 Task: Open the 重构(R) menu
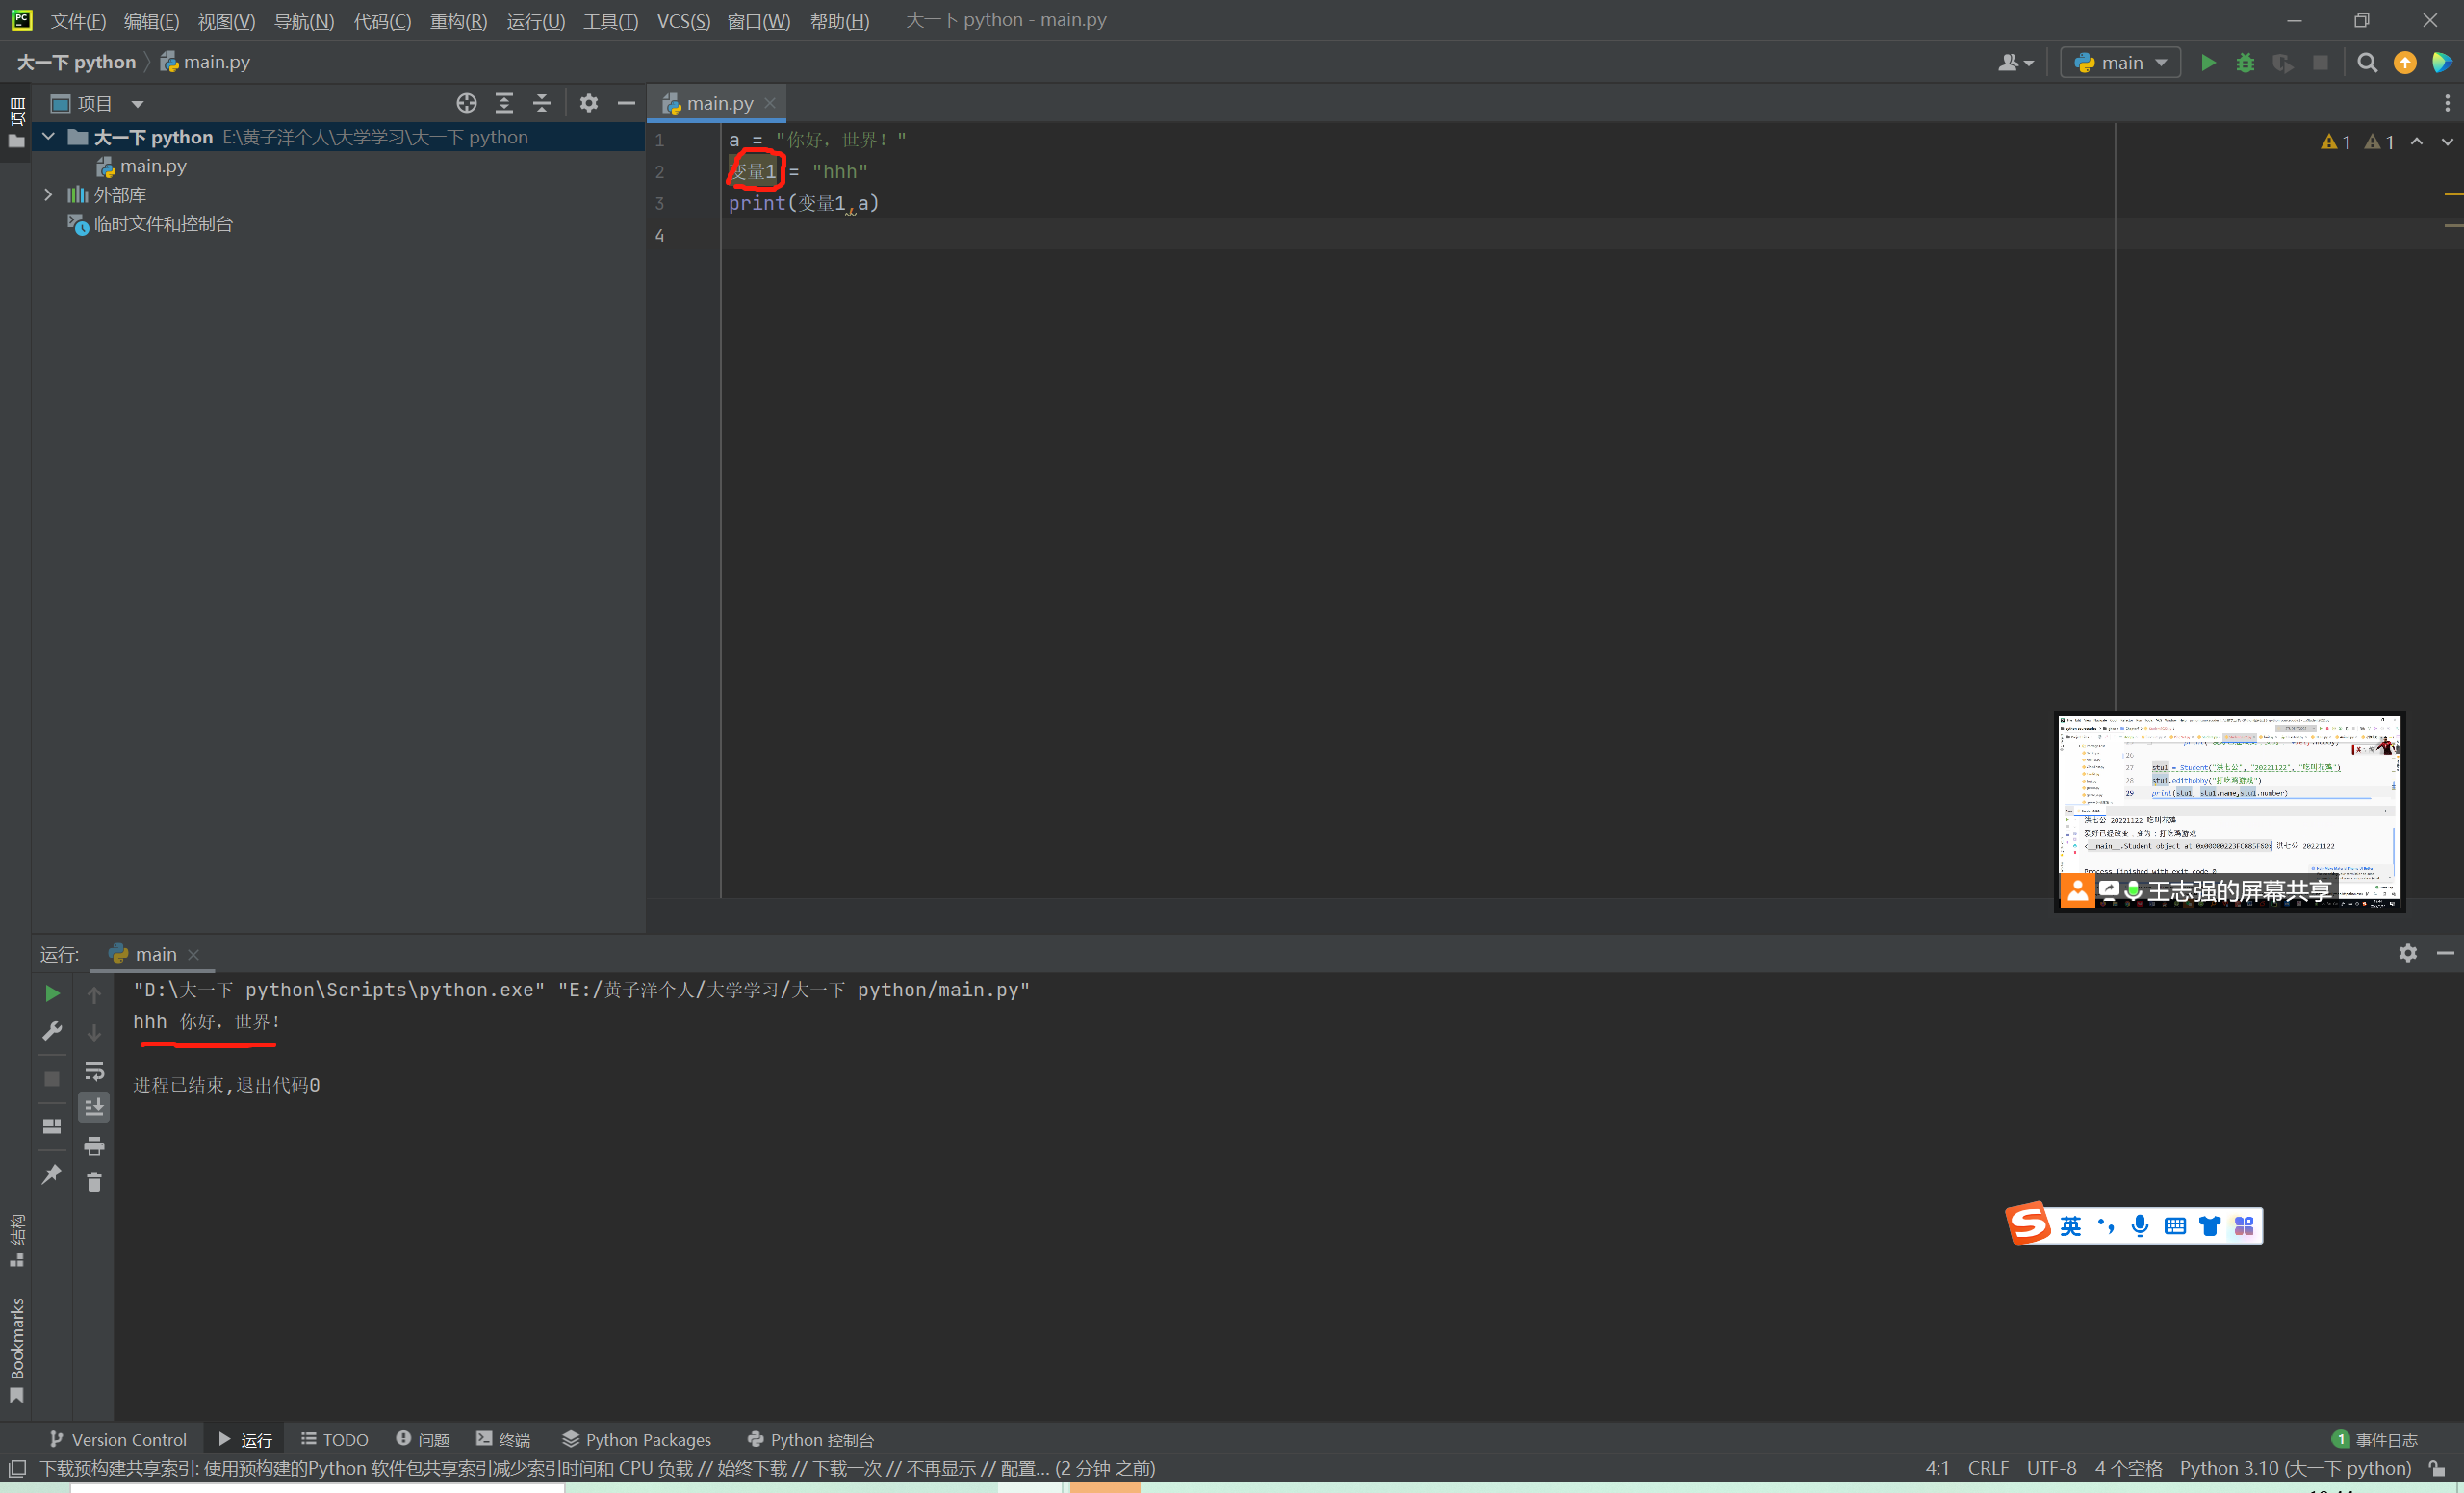coord(458,21)
